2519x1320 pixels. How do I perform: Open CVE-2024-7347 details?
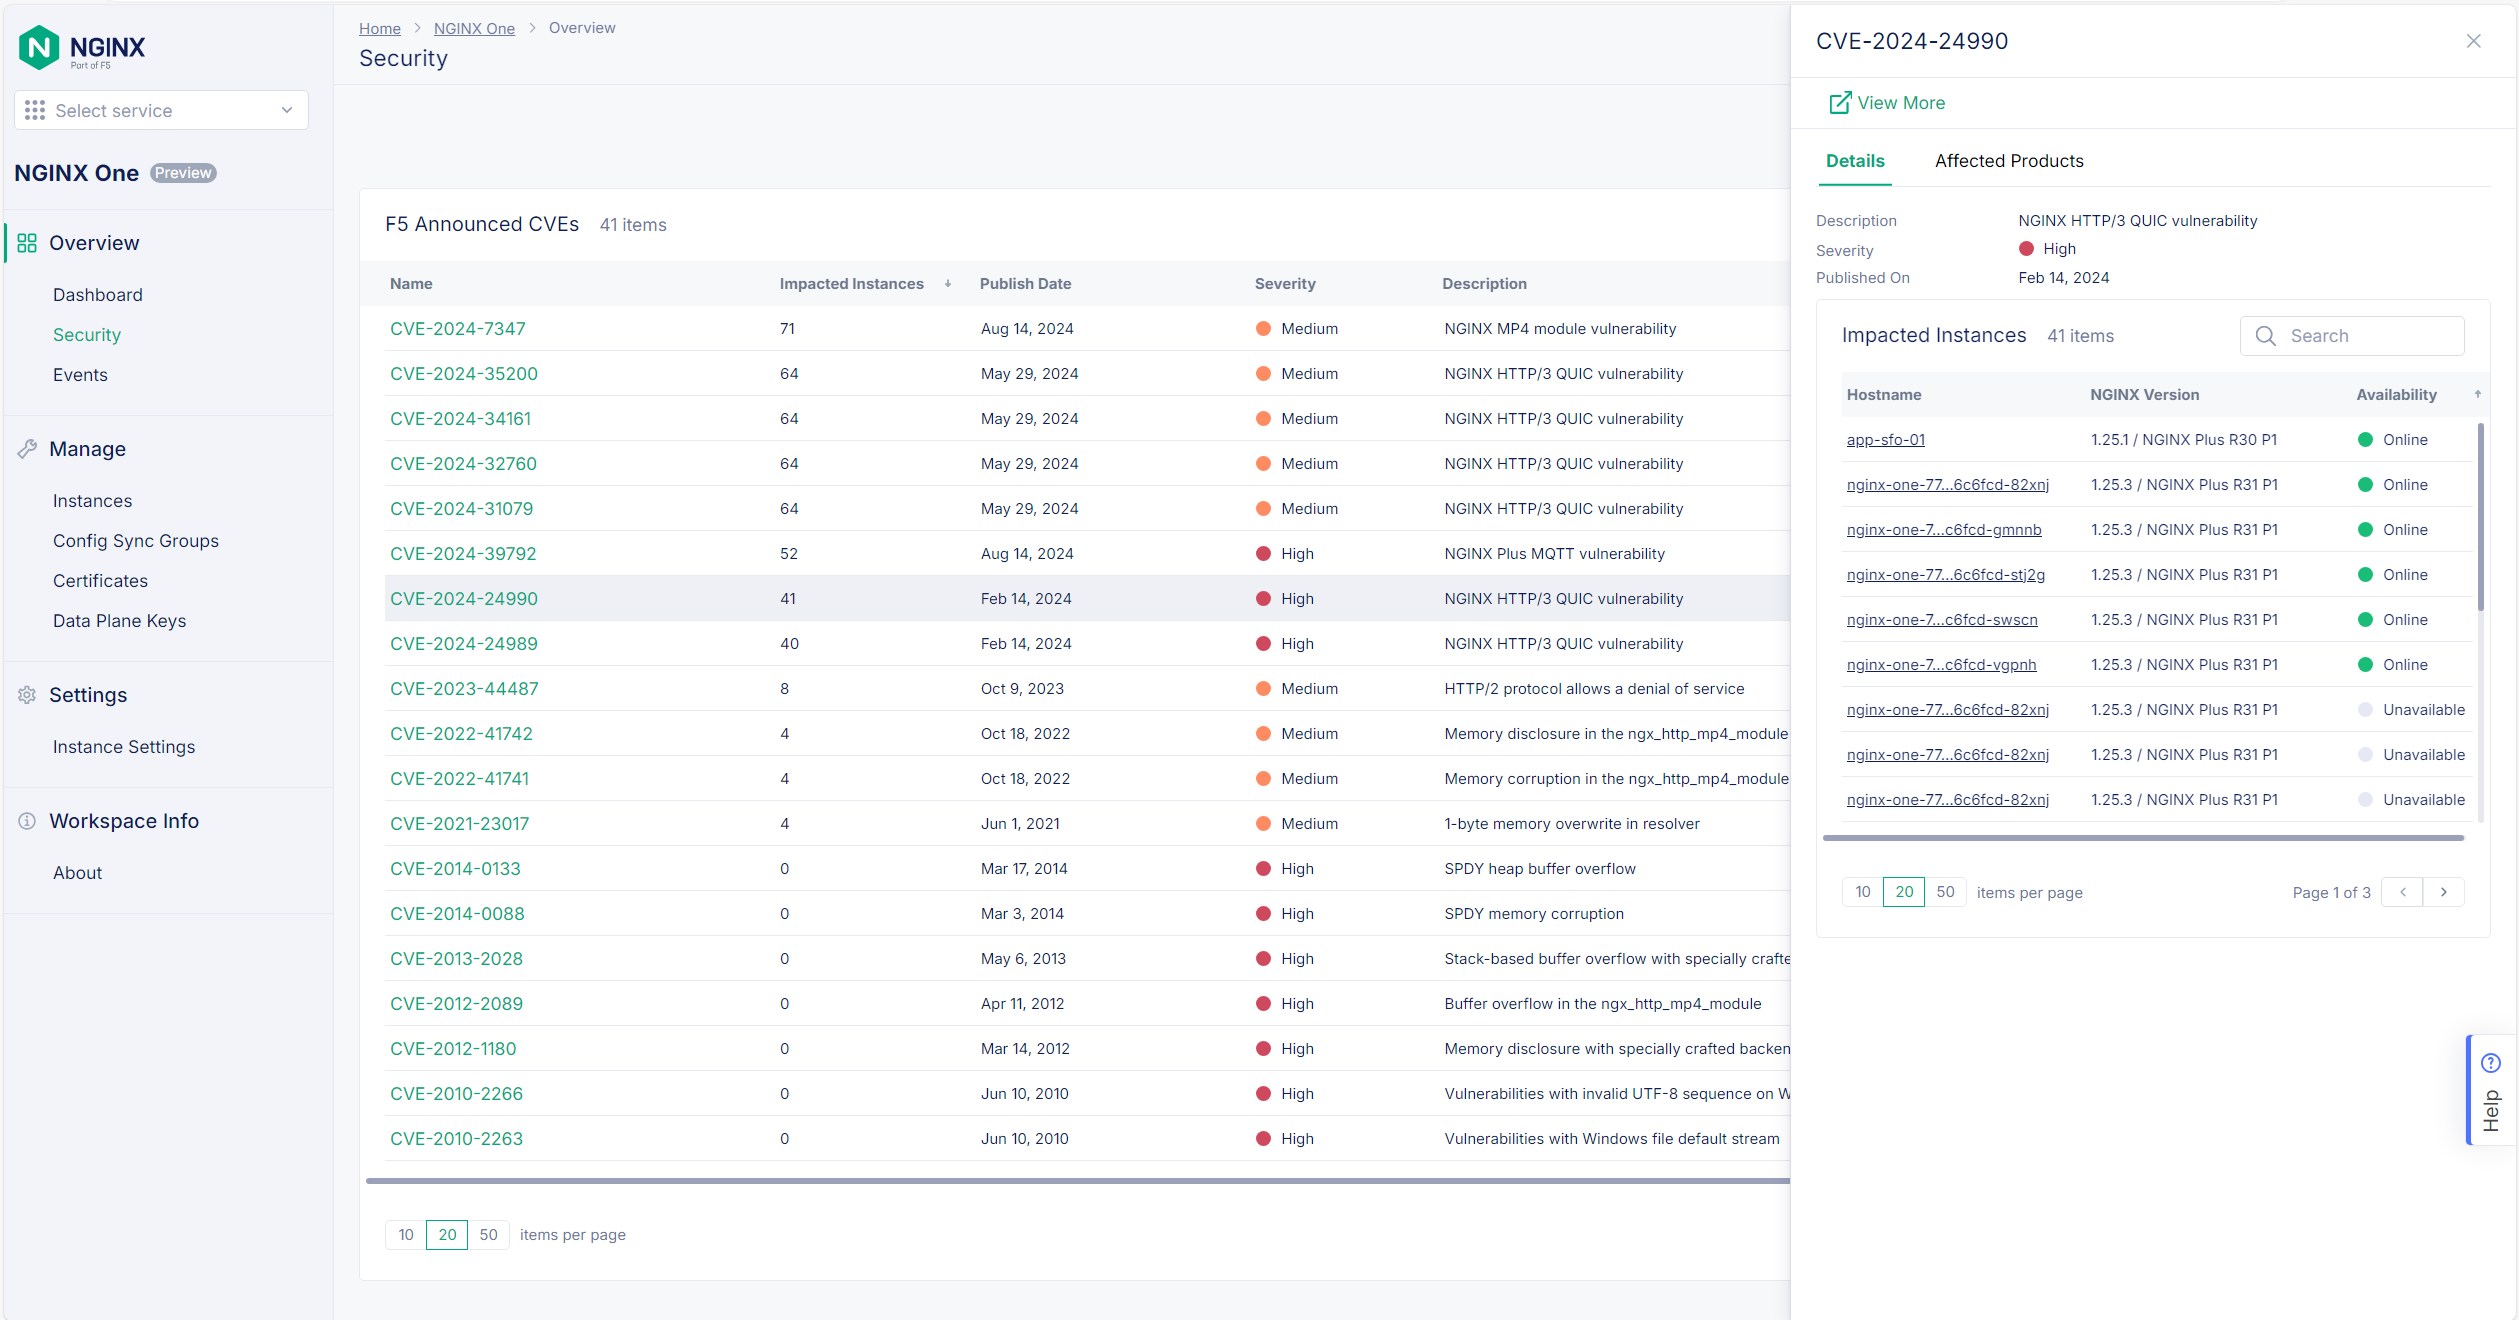[458, 329]
